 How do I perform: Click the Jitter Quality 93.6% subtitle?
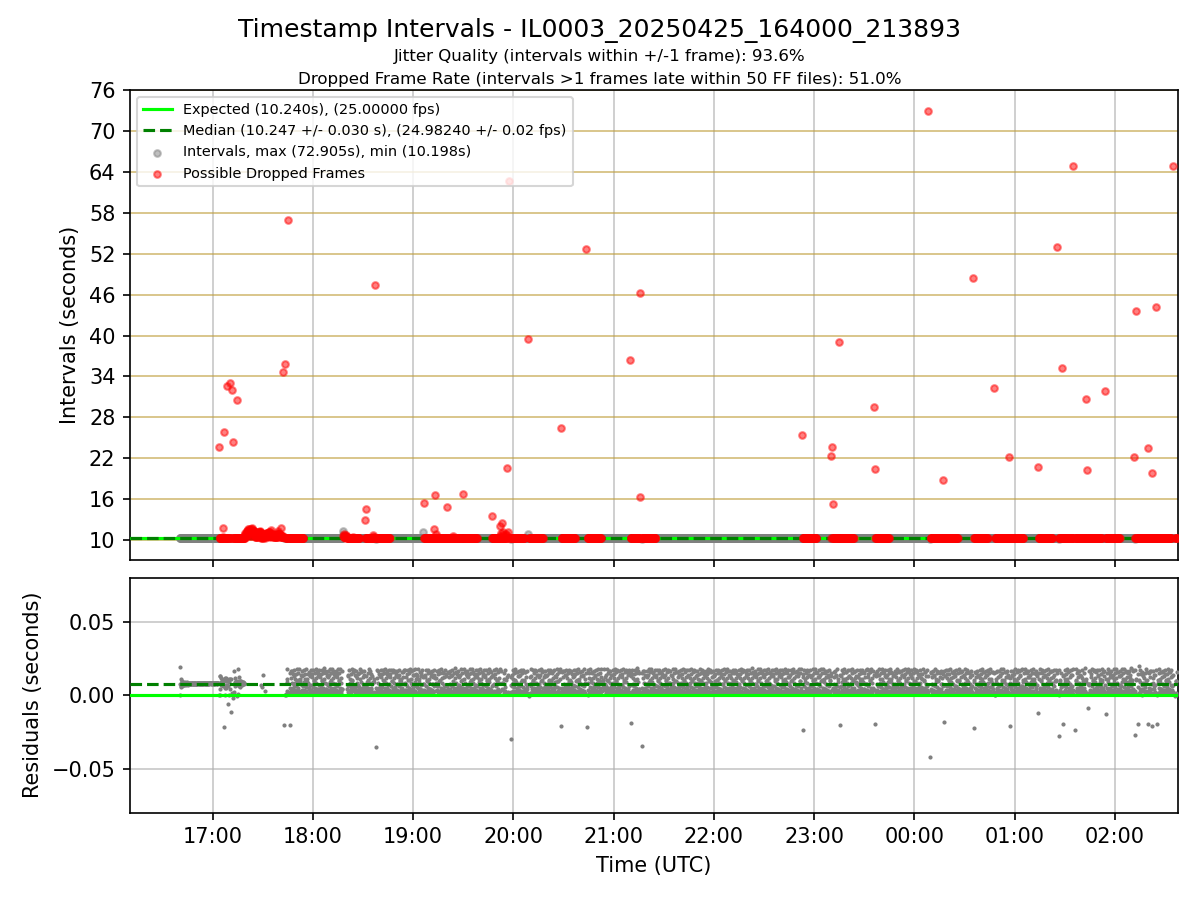click(599, 56)
